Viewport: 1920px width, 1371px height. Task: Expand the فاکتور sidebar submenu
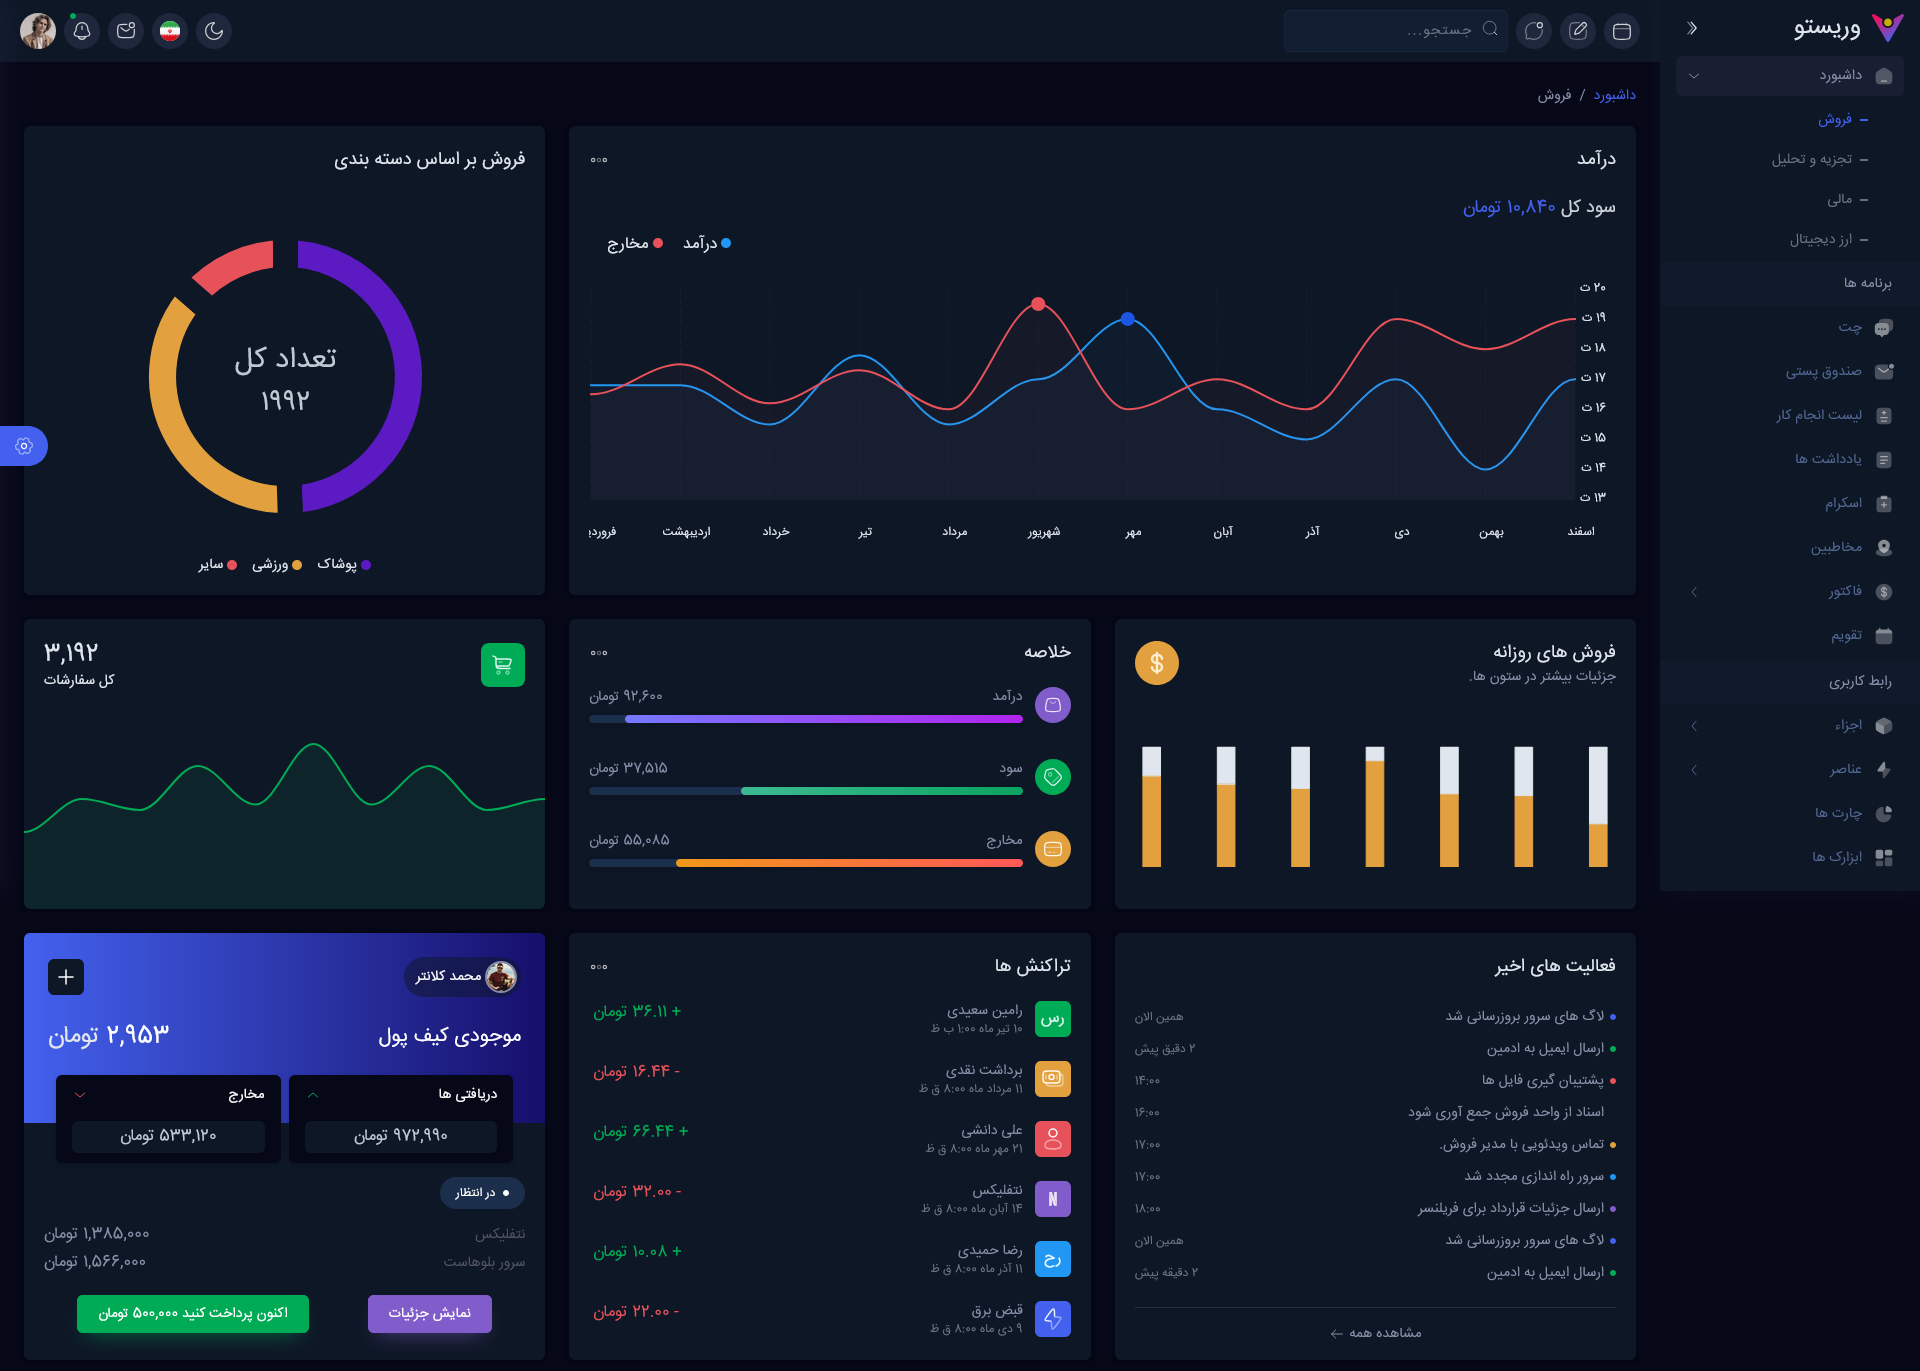click(x=1790, y=592)
